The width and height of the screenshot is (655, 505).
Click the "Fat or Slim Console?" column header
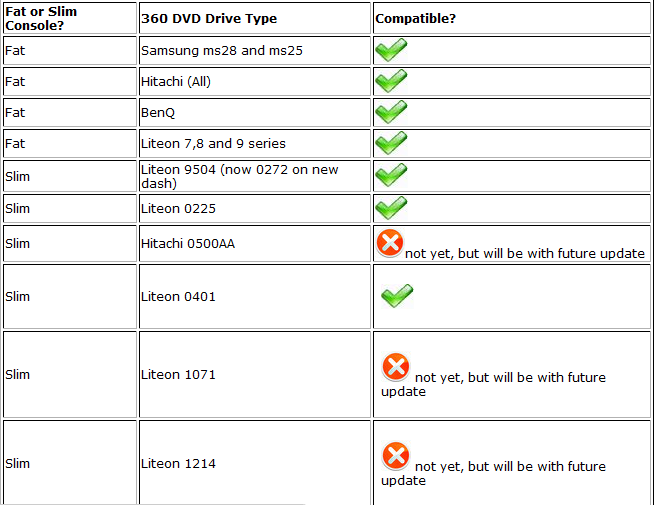click(x=40, y=18)
